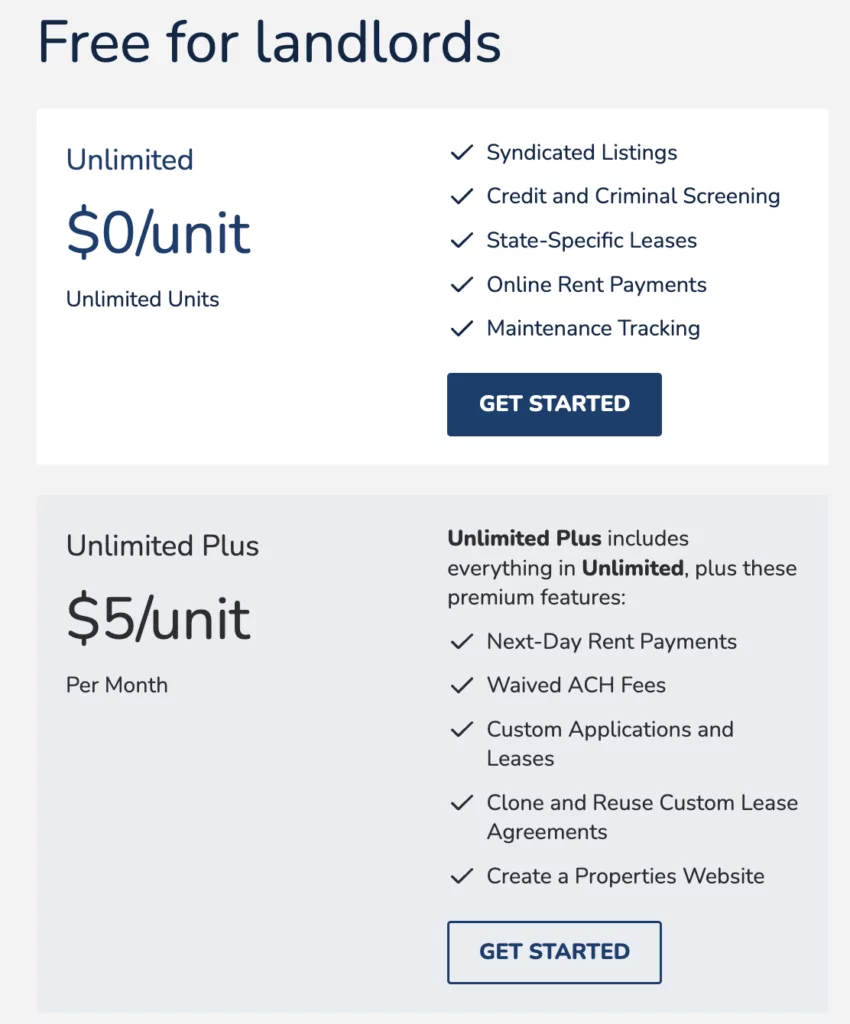Viewport: 850px width, 1024px height.
Task: Click checkmark icon next to State-Specific Leases
Action: tap(462, 241)
